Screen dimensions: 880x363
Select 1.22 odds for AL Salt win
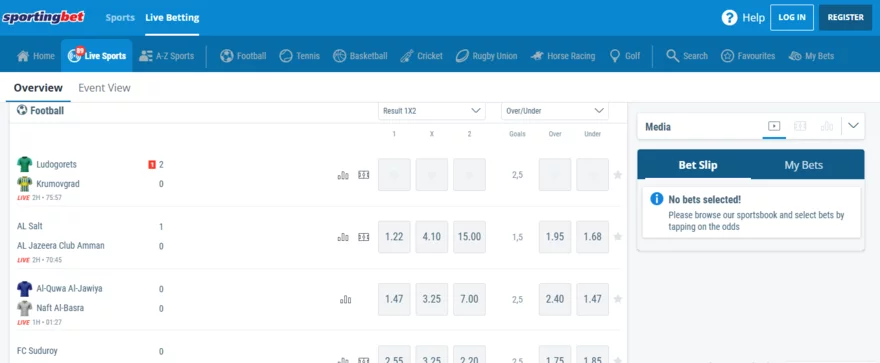394,237
